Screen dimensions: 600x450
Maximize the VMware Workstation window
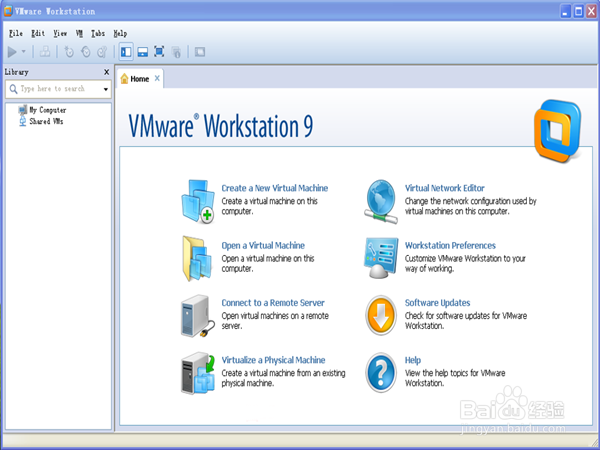[x=579, y=11]
